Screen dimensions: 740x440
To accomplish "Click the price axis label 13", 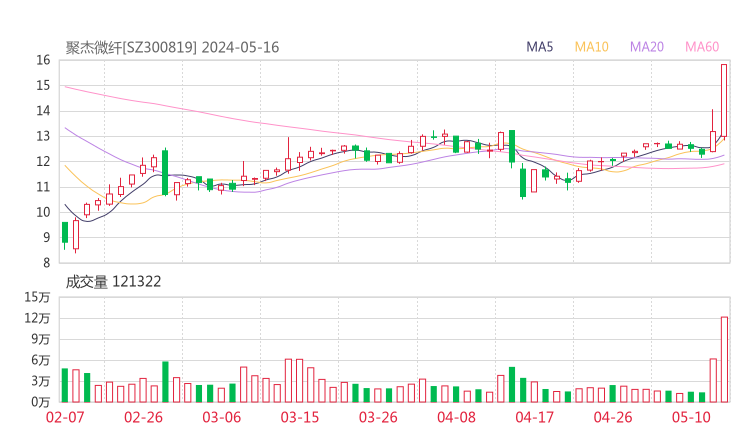I will [x=43, y=136].
